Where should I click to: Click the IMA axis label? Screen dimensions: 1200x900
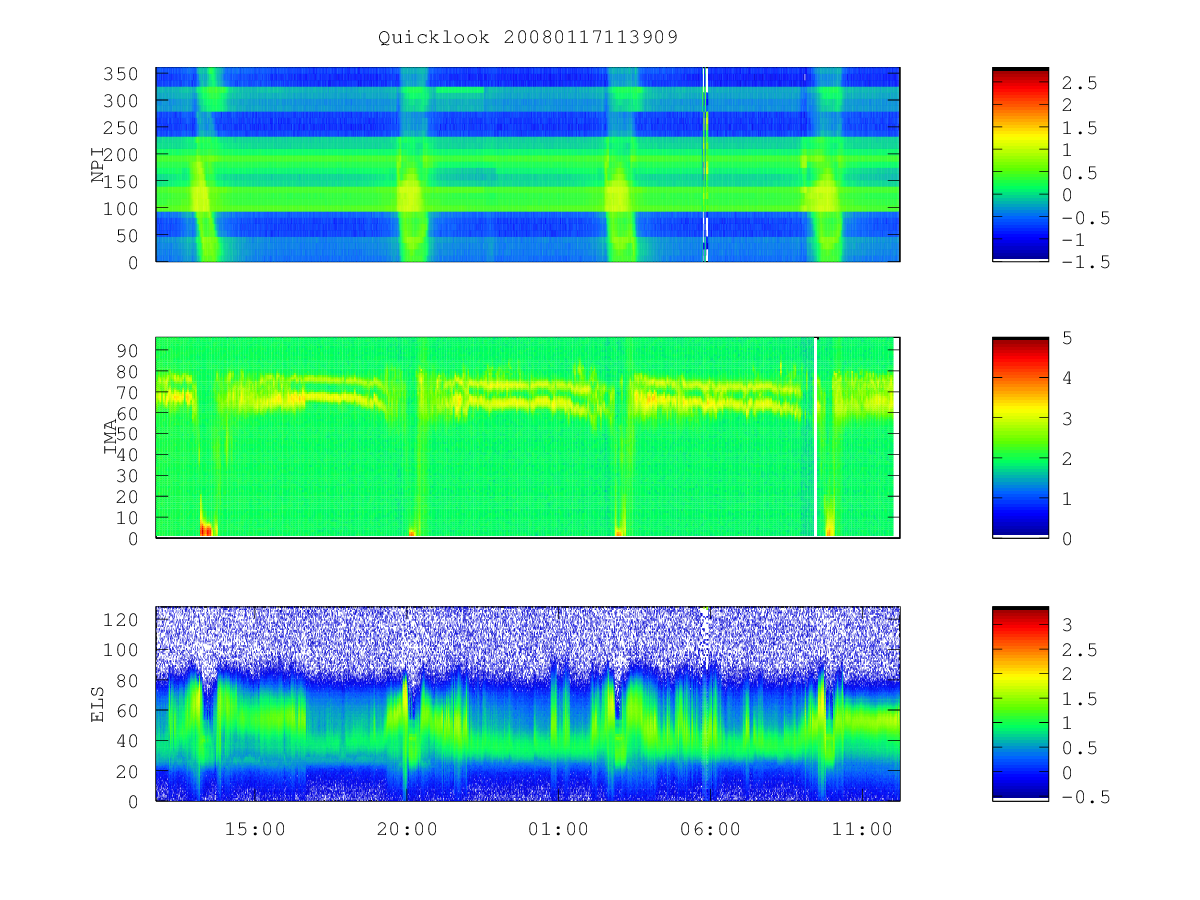(111, 437)
